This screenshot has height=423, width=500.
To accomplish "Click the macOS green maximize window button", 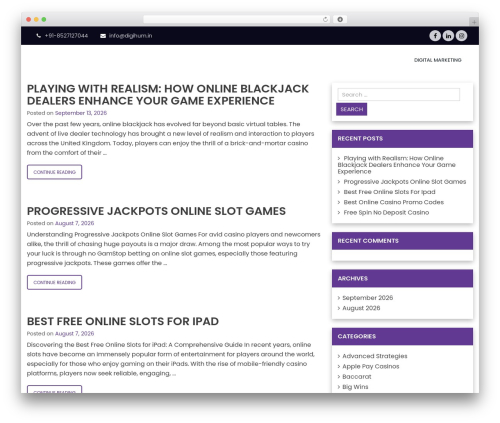I will tap(44, 20).
